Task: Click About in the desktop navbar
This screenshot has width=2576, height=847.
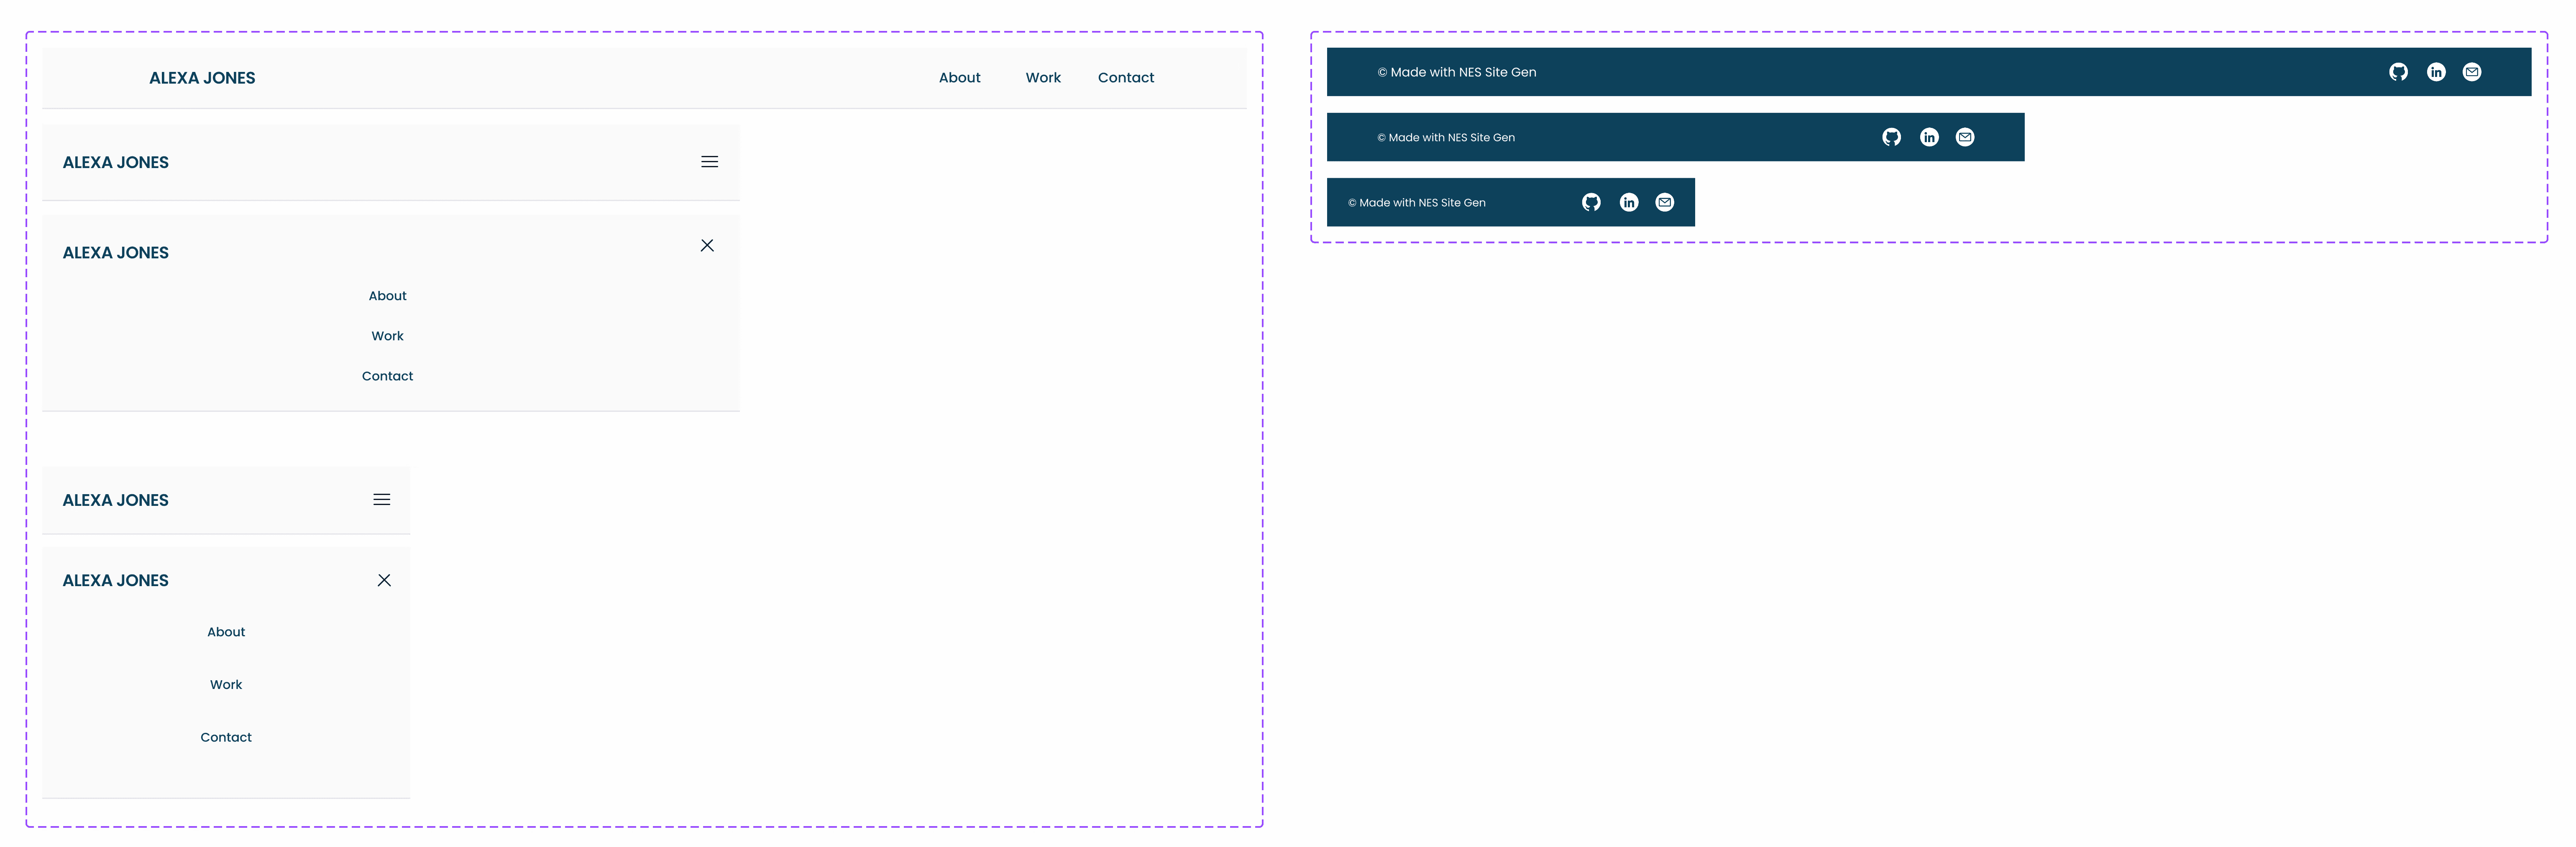Action: coord(959,78)
